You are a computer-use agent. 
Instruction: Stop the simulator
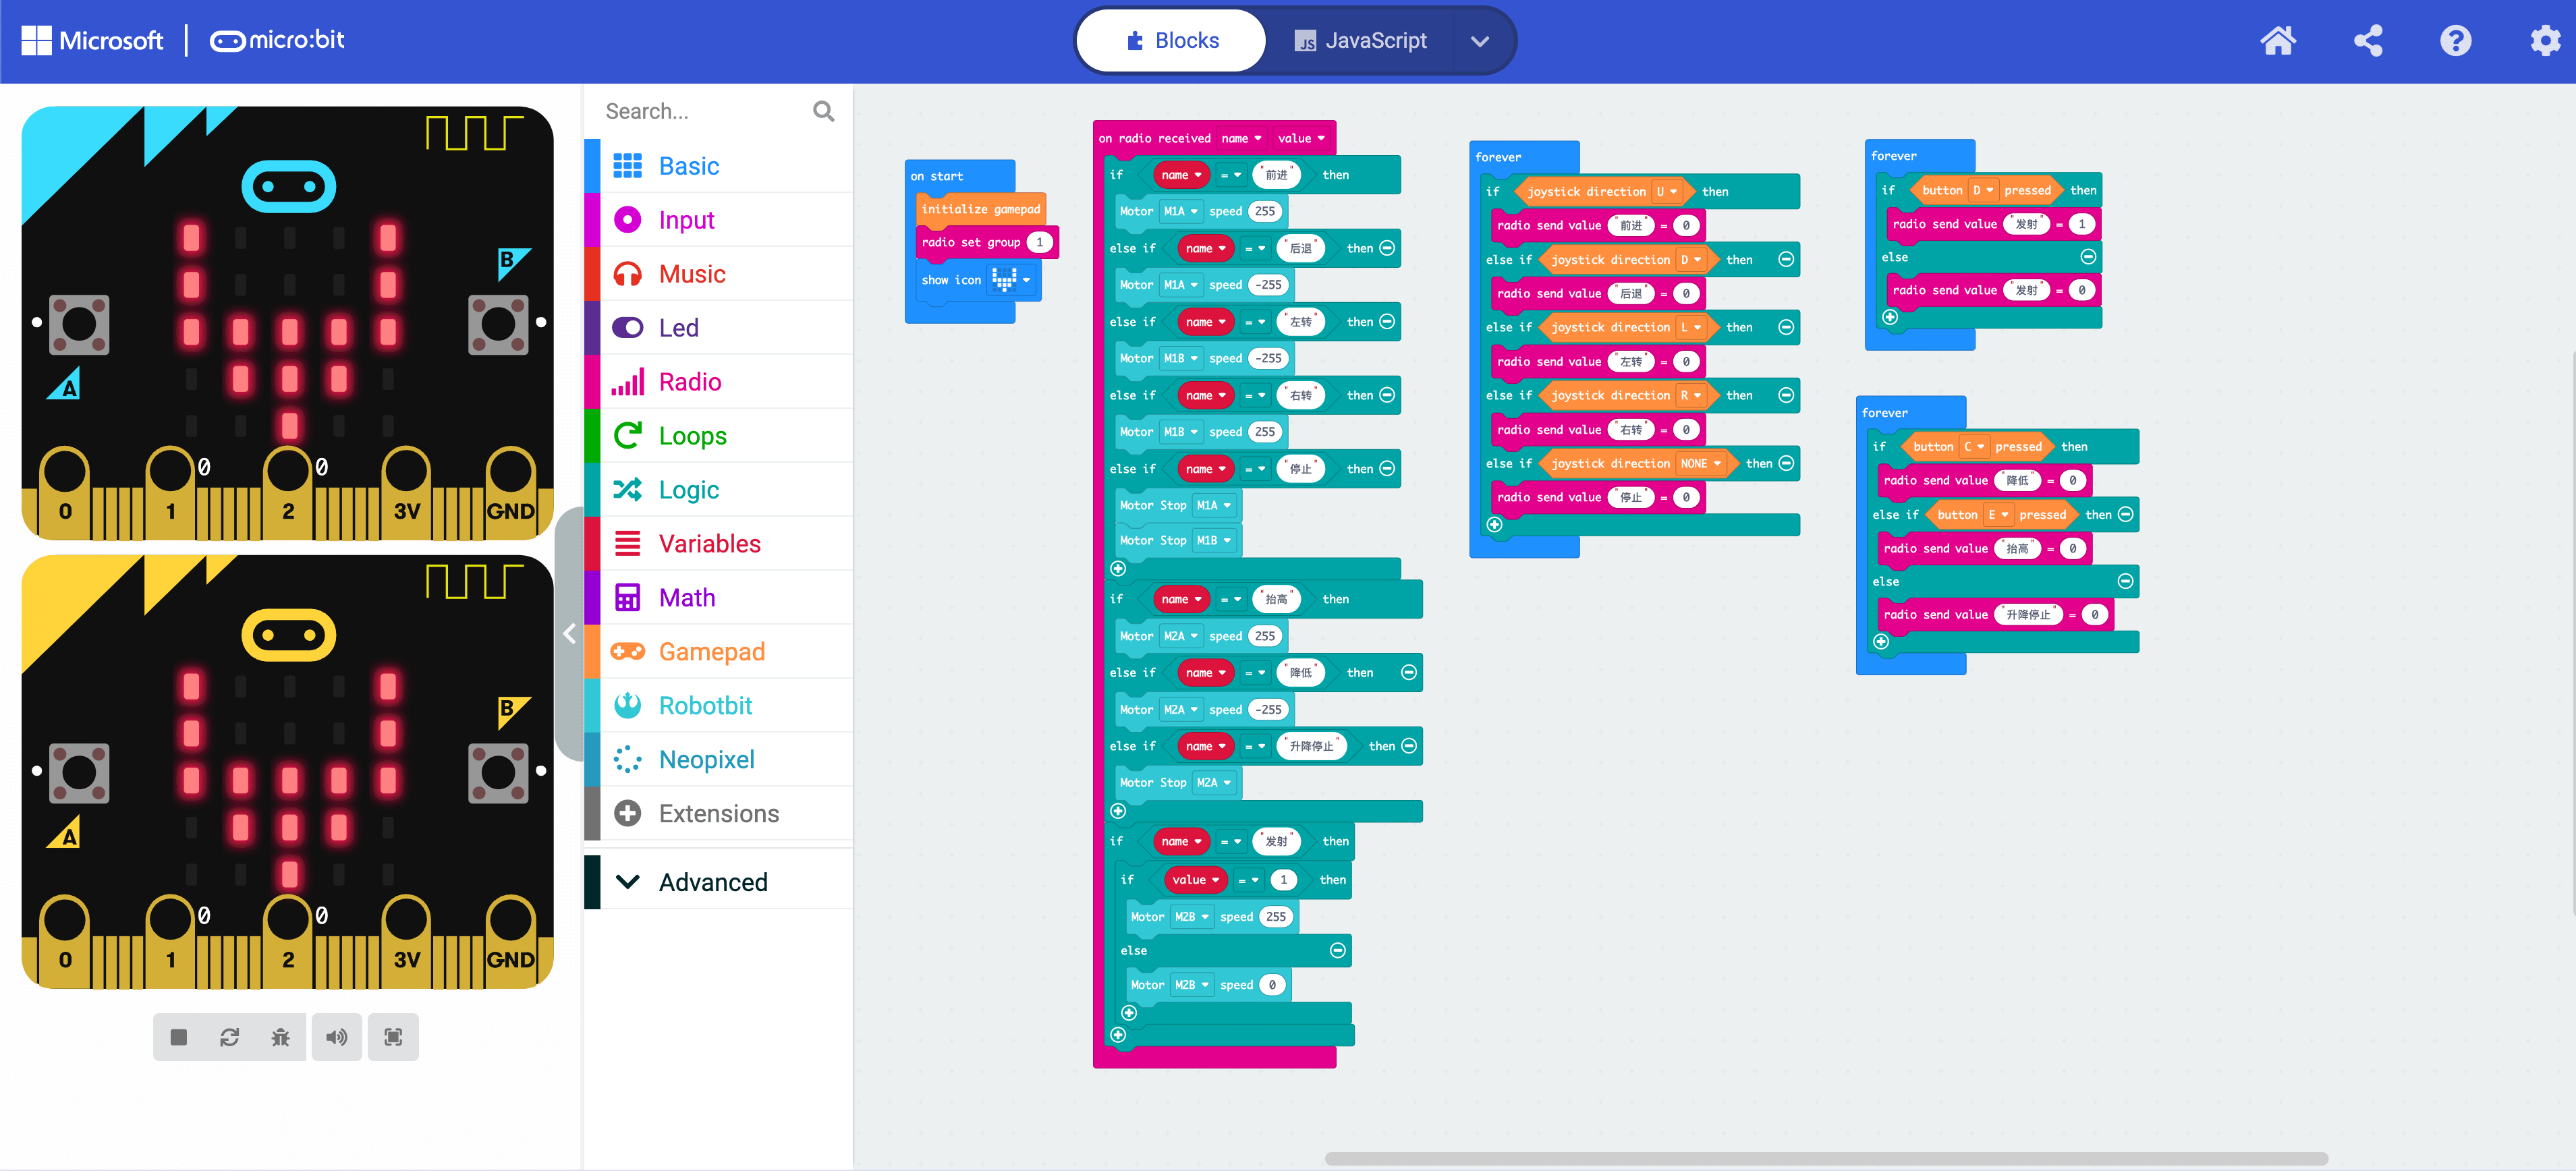point(178,1037)
